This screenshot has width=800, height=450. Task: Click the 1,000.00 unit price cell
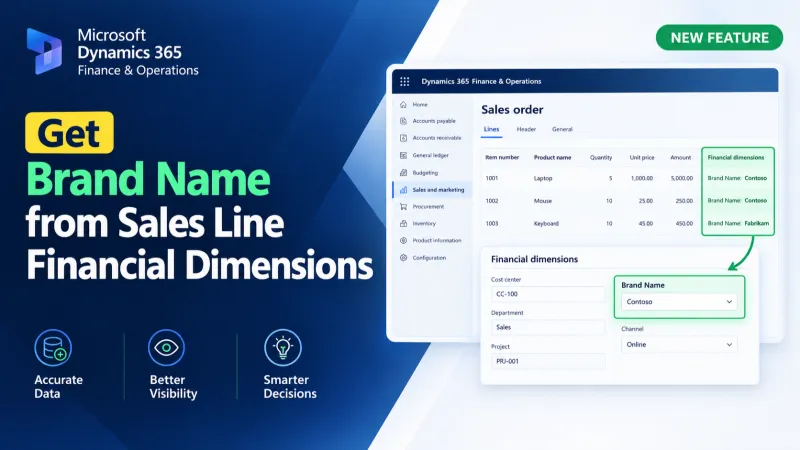pyautogui.click(x=642, y=178)
